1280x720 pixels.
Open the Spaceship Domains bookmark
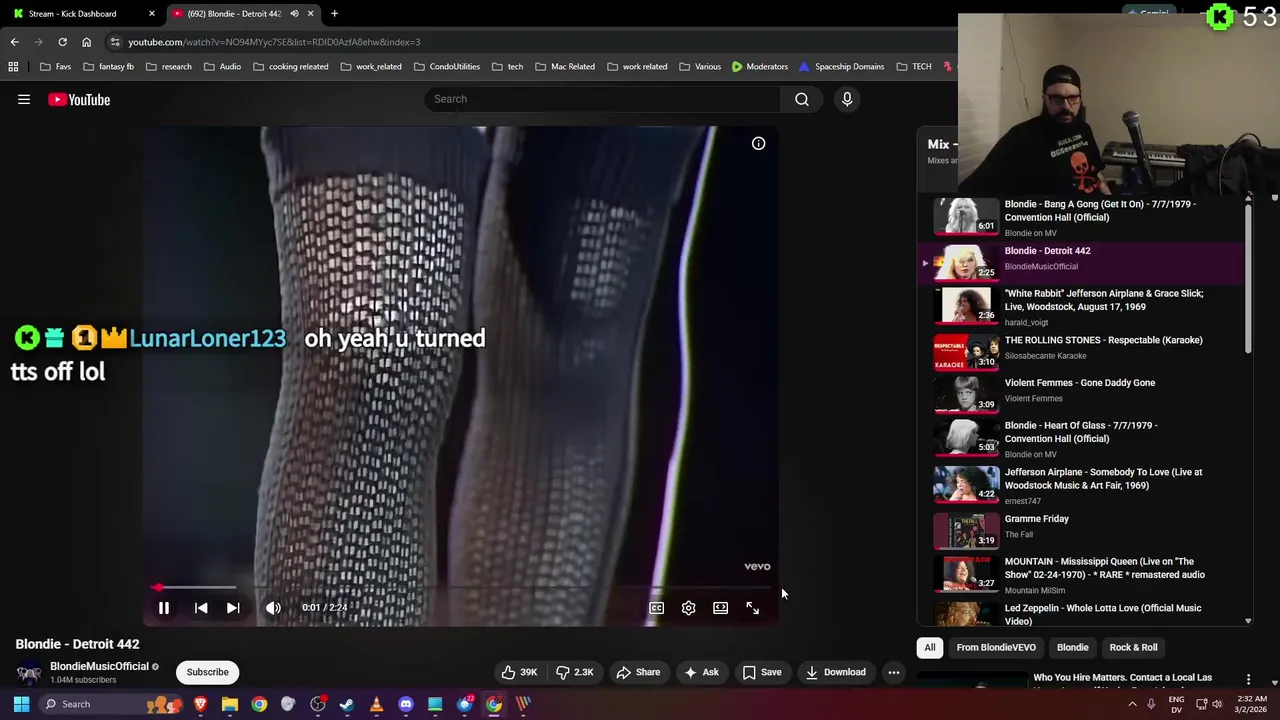pos(841,66)
